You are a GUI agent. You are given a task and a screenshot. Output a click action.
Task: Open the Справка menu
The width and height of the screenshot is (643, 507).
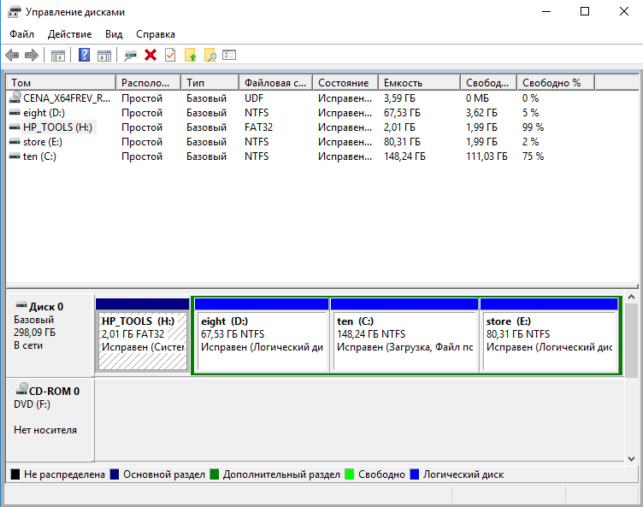155,34
